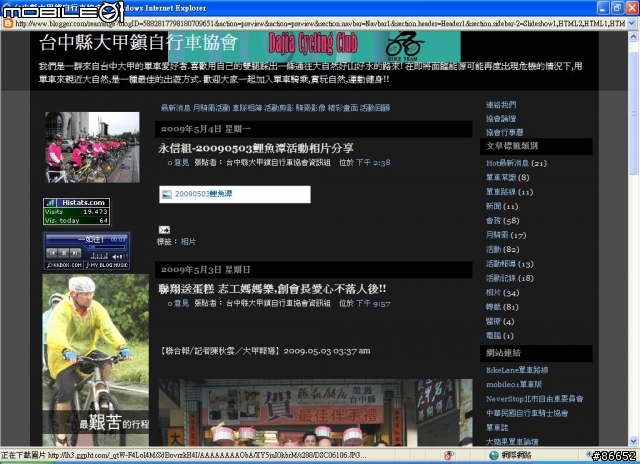The height and width of the screenshot is (464, 640).
Task: Open the 醫療 (4) label
Action: [x=500, y=321]
